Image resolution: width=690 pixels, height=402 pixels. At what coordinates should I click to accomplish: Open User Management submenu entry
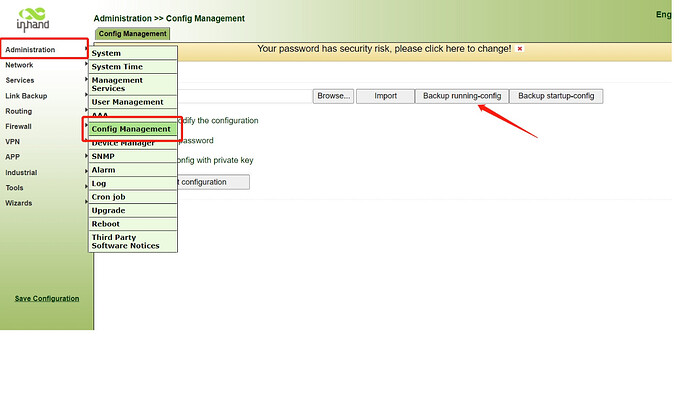pos(133,102)
